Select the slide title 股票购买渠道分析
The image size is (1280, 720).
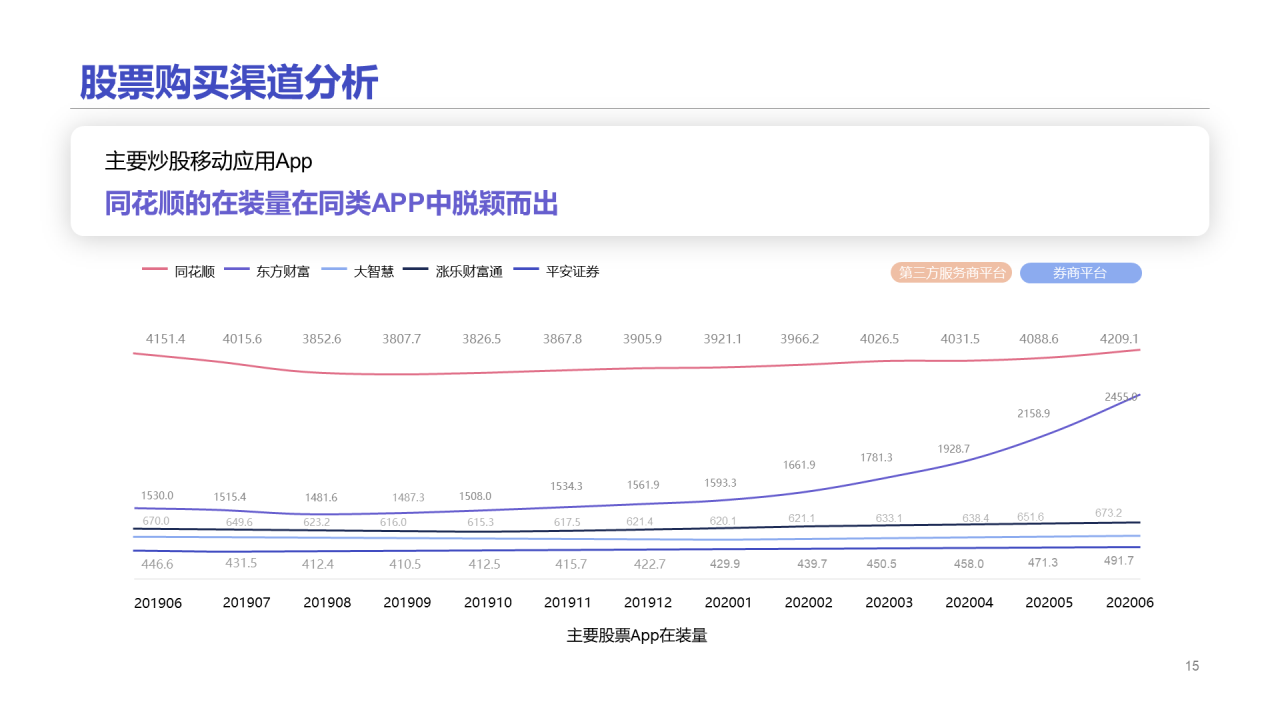click(229, 82)
